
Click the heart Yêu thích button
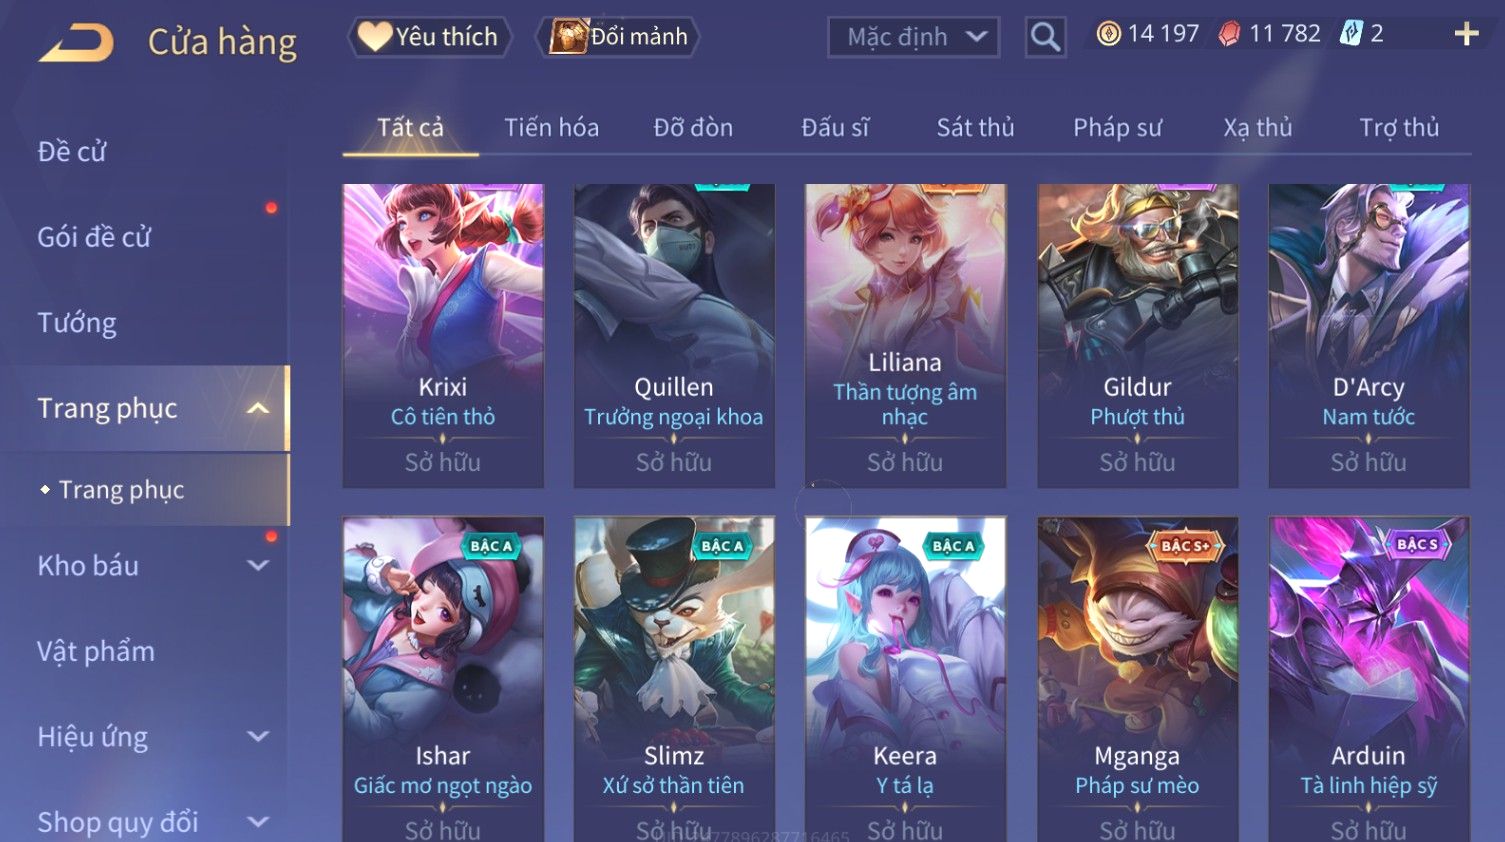[x=429, y=37]
